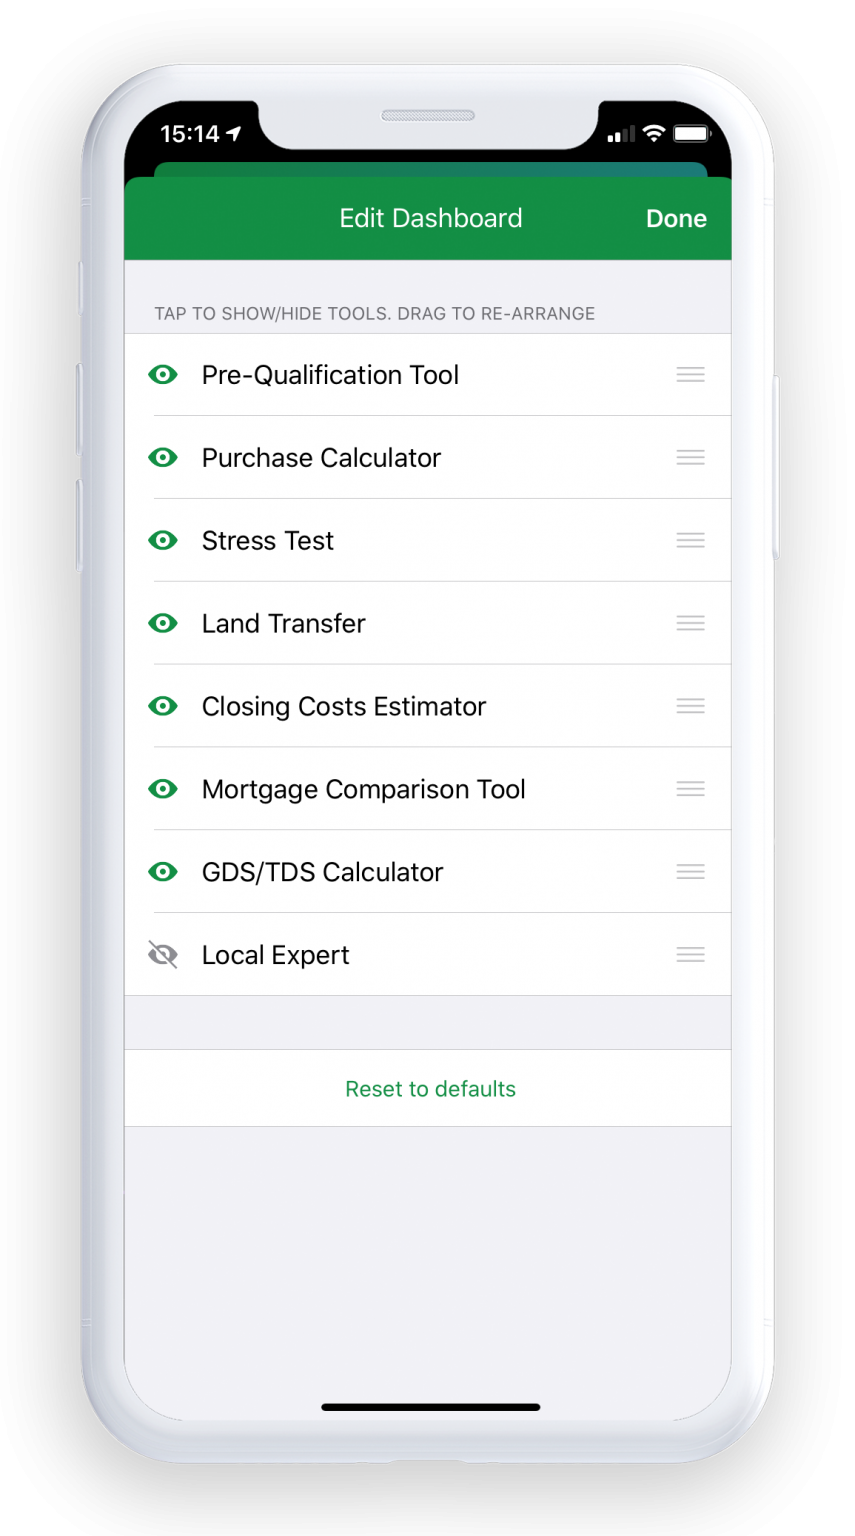The width and height of the screenshot is (855, 1536).
Task: Toggle Mortgage Comparison Tool visibility eye
Action: (x=163, y=790)
